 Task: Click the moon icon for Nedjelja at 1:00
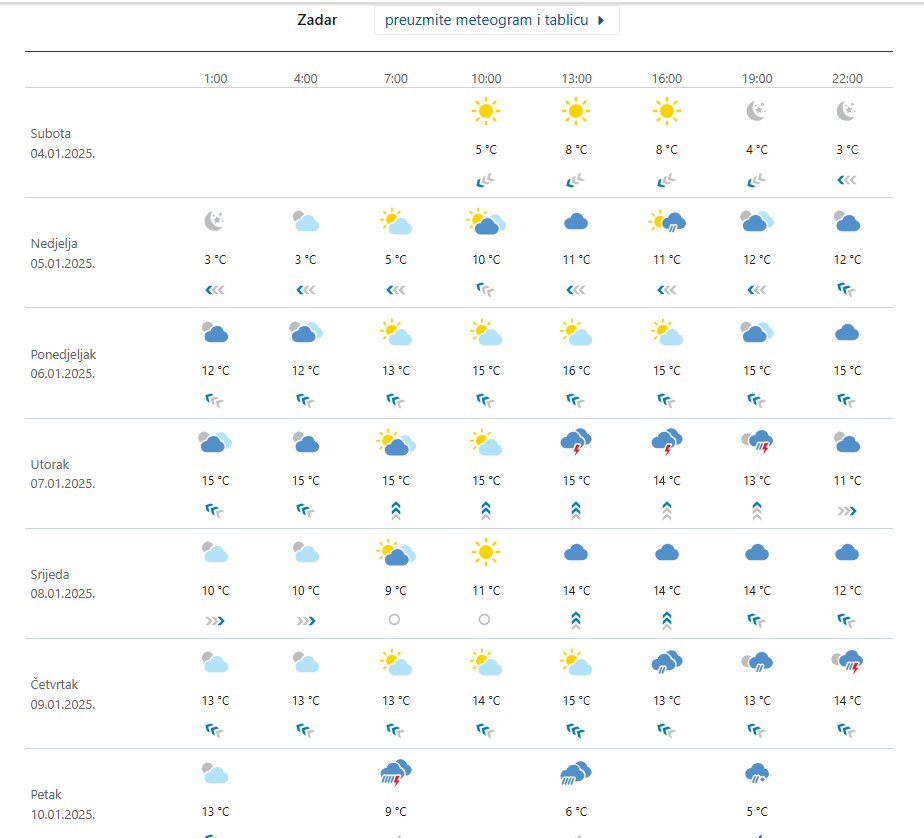pos(215,221)
